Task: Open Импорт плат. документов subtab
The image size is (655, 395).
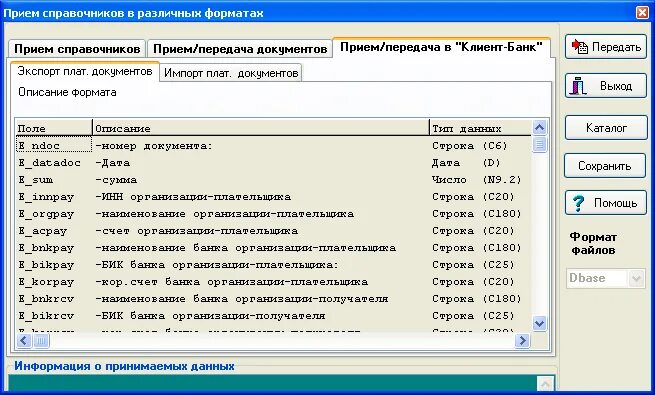Action: 231,73
